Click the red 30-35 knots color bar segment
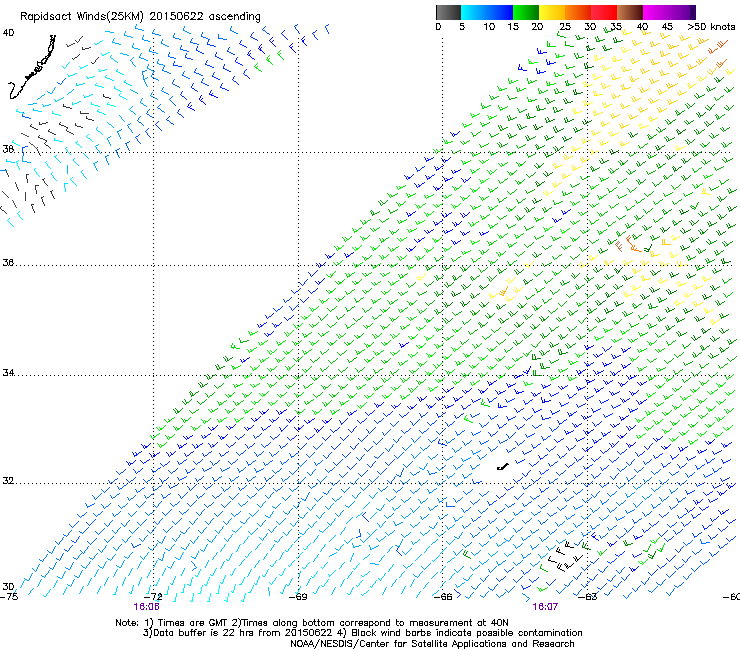The height and width of the screenshot is (650, 740). click(604, 12)
